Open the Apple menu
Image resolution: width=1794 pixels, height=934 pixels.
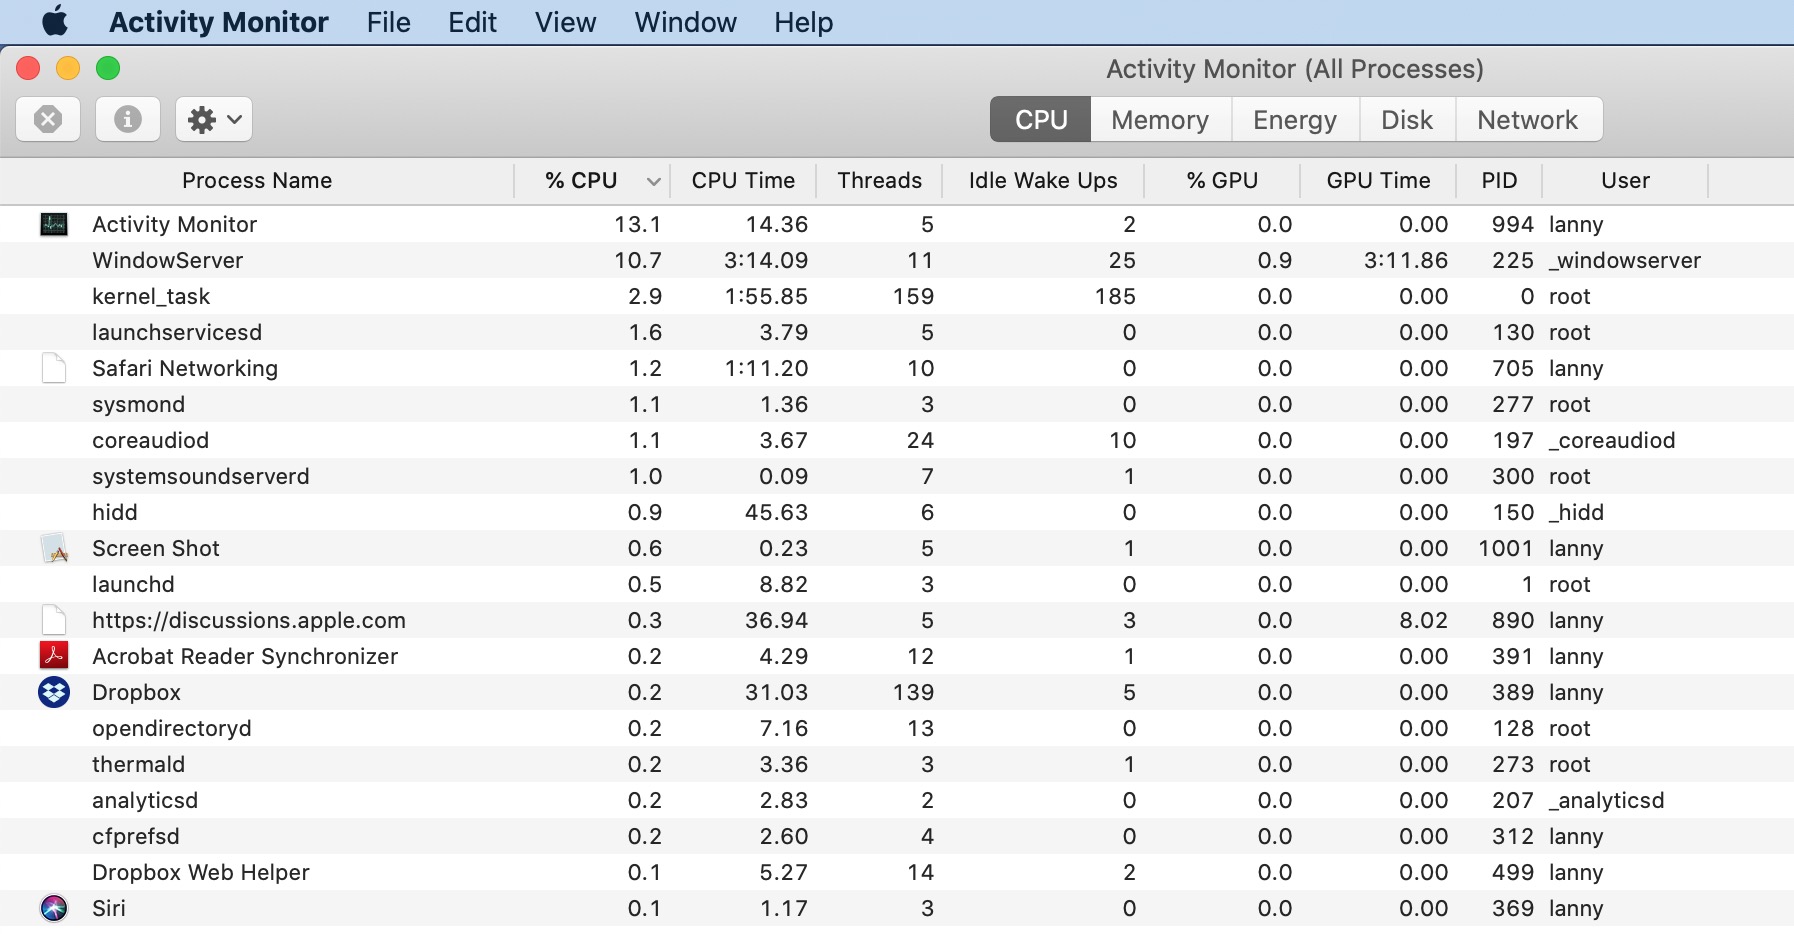(55, 21)
